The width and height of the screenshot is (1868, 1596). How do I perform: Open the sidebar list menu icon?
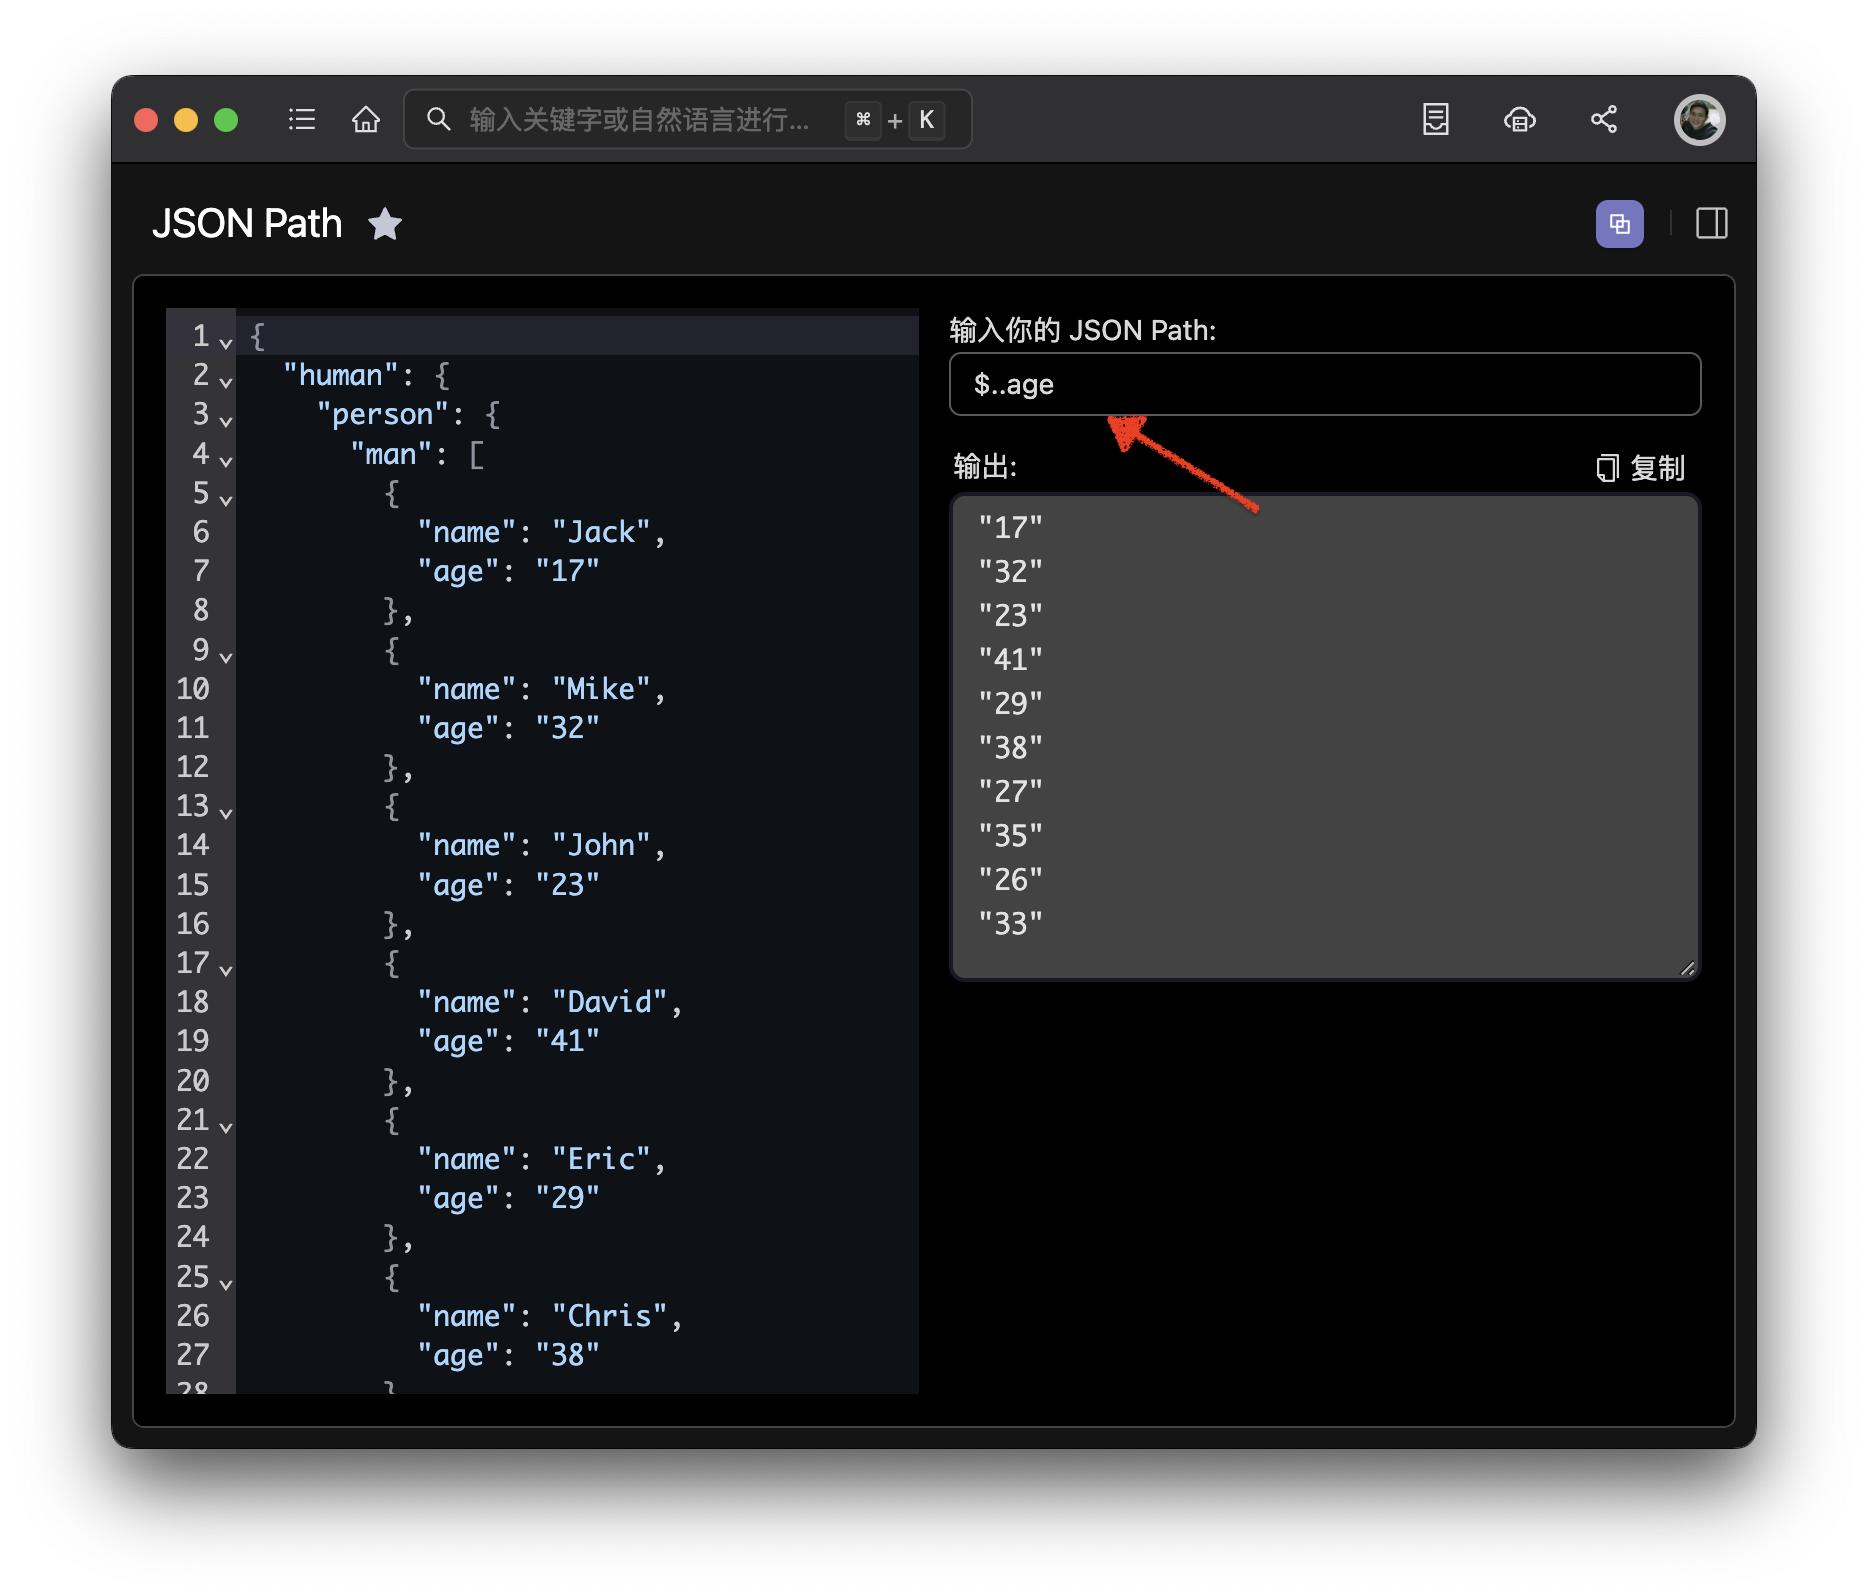click(x=301, y=120)
